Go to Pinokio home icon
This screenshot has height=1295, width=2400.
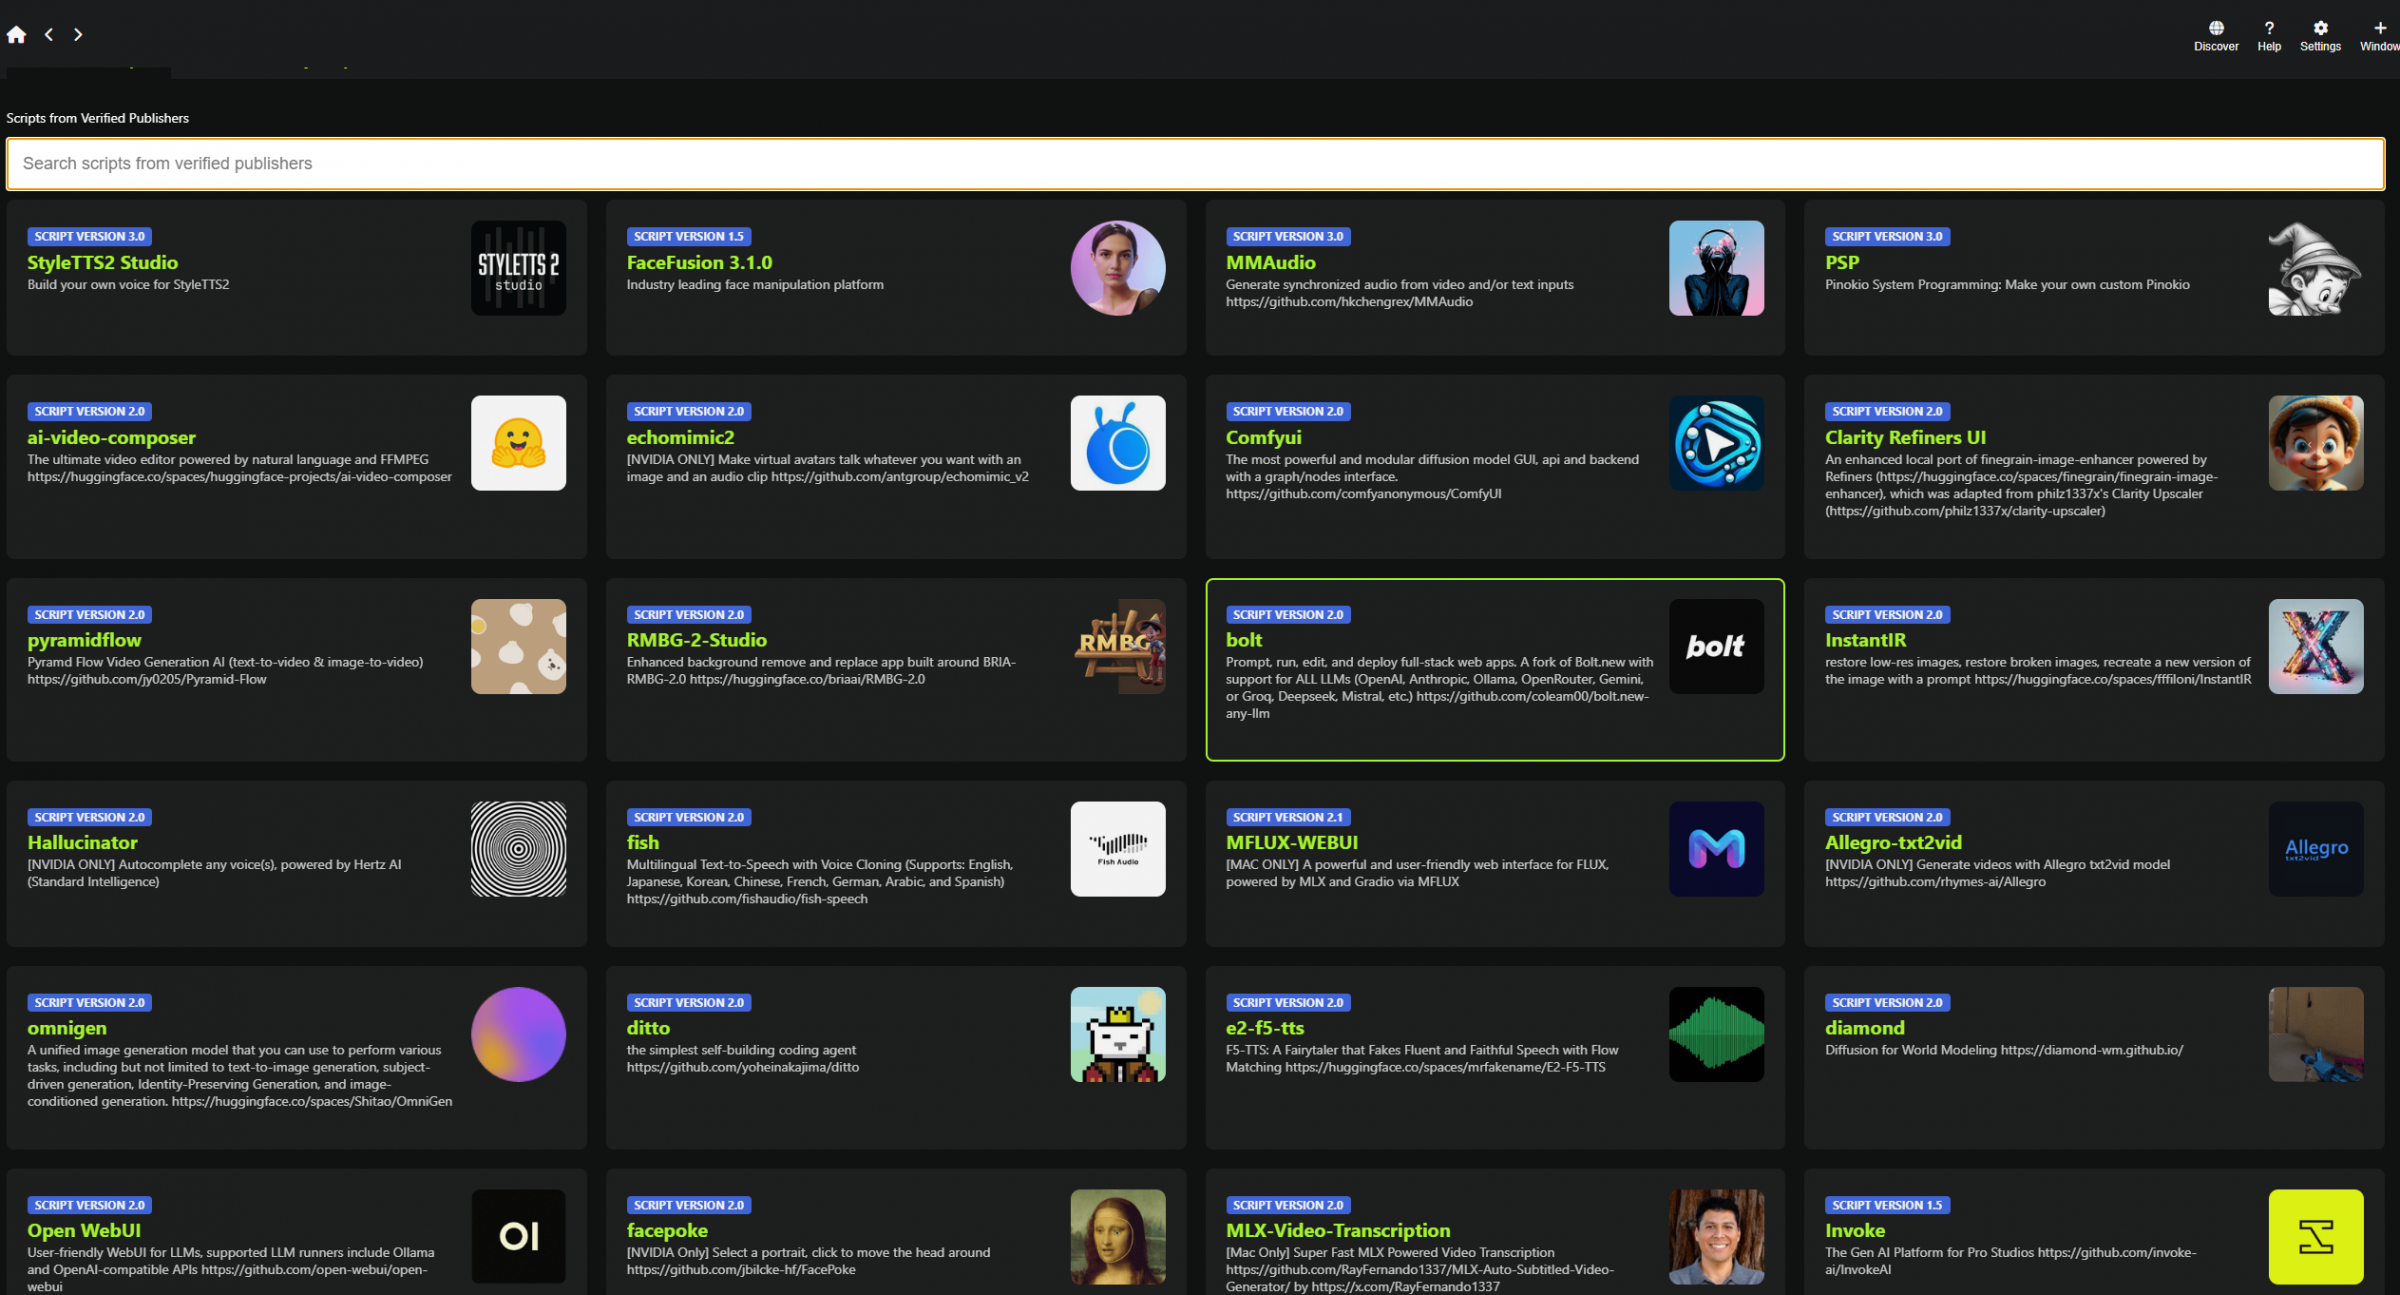click(x=16, y=35)
